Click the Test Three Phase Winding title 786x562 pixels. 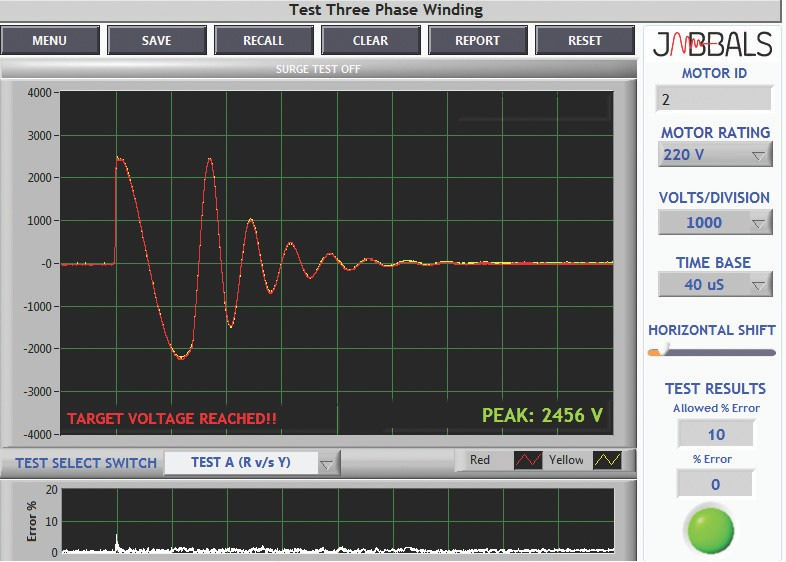pos(386,10)
